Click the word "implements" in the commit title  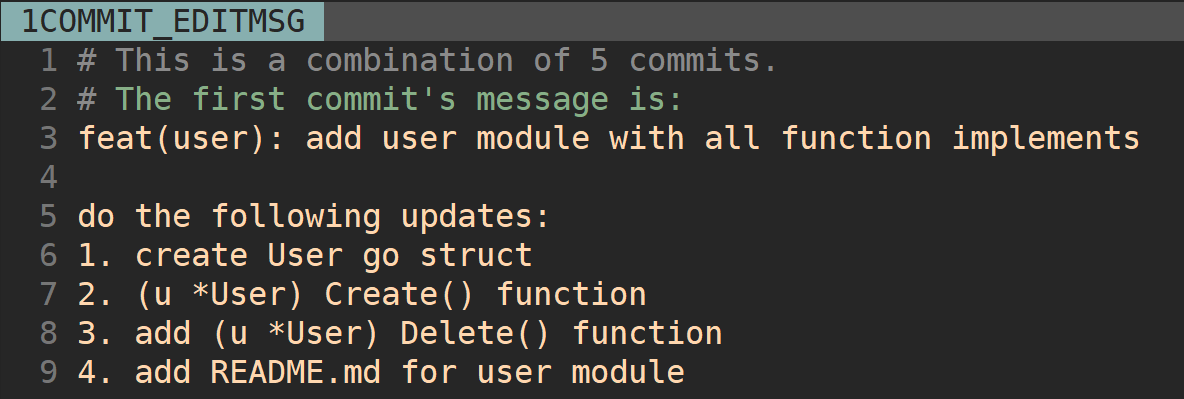[x=1046, y=138]
